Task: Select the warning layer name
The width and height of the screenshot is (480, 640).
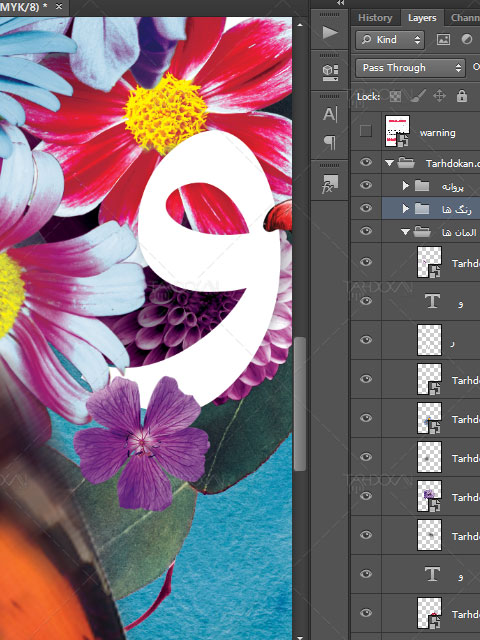Action: click(x=438, y=133)
